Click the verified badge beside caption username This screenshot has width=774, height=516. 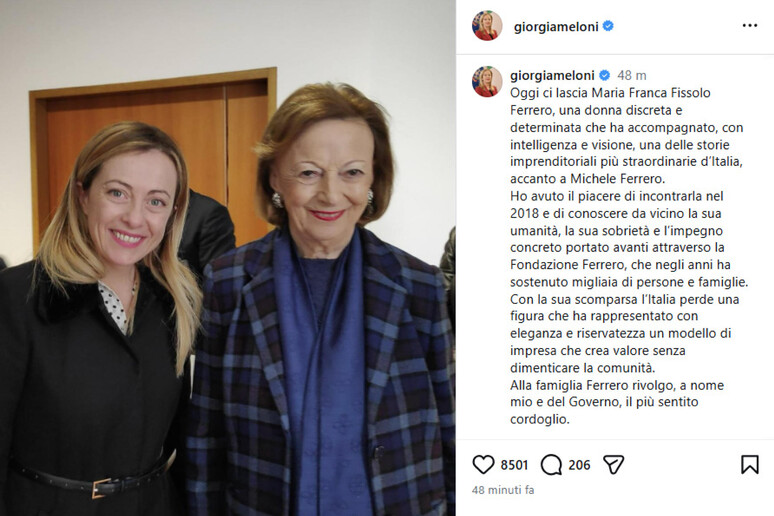click(604, 75)
